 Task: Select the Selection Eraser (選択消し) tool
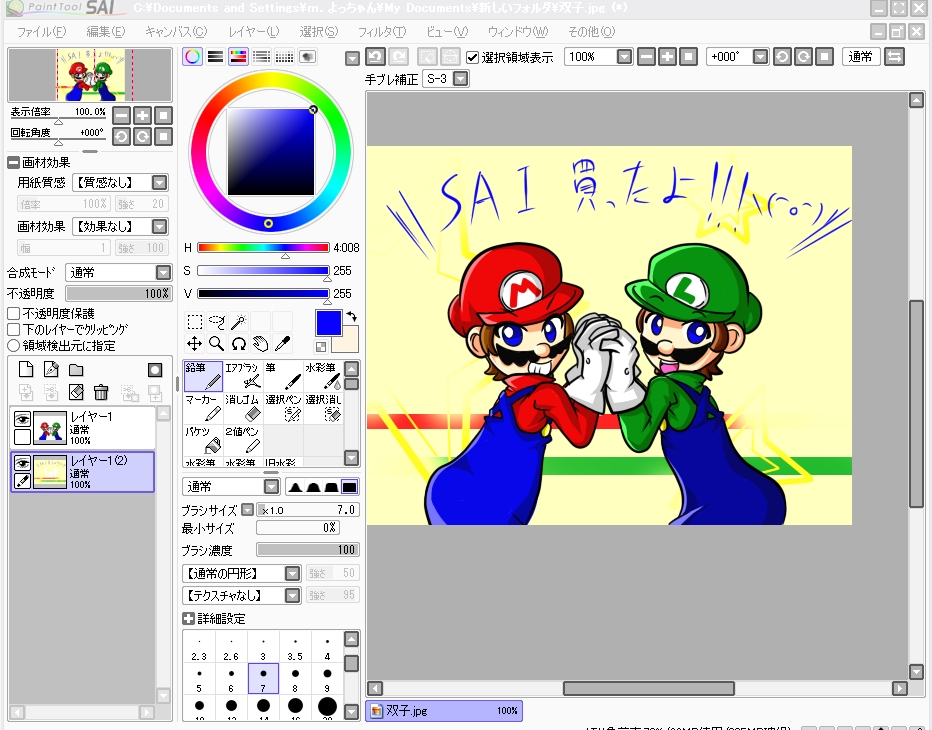(x=323, y=408)
